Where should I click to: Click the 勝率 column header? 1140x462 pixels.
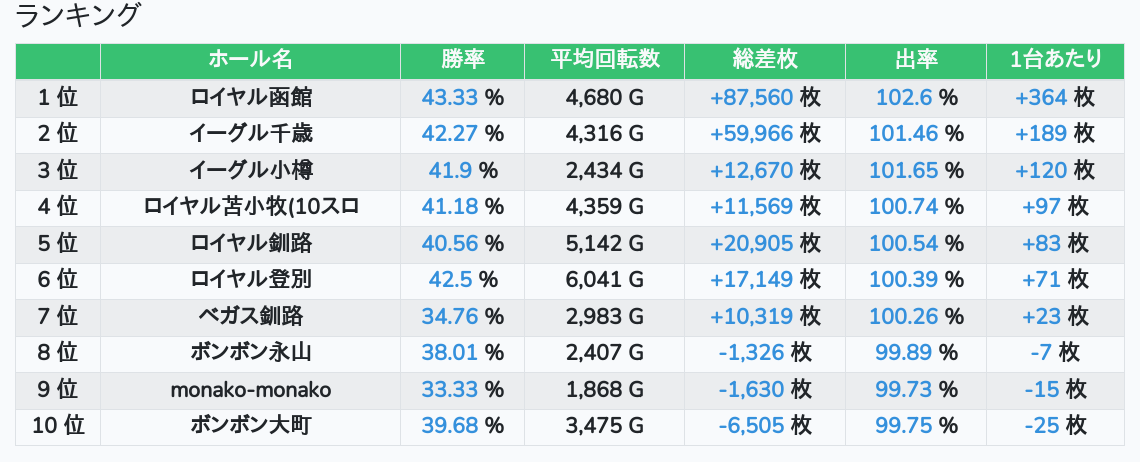462,60
